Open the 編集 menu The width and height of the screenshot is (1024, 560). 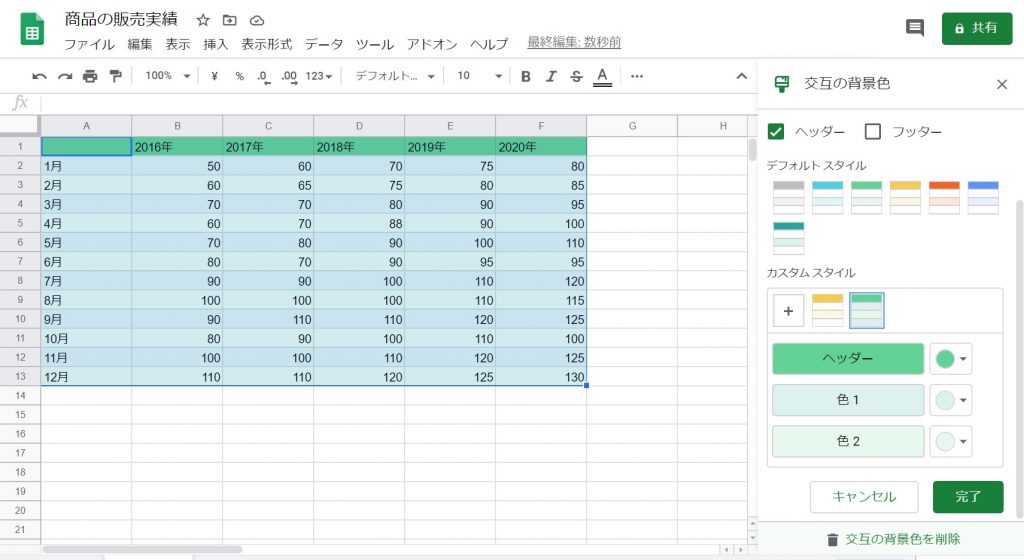pos(140,44)
